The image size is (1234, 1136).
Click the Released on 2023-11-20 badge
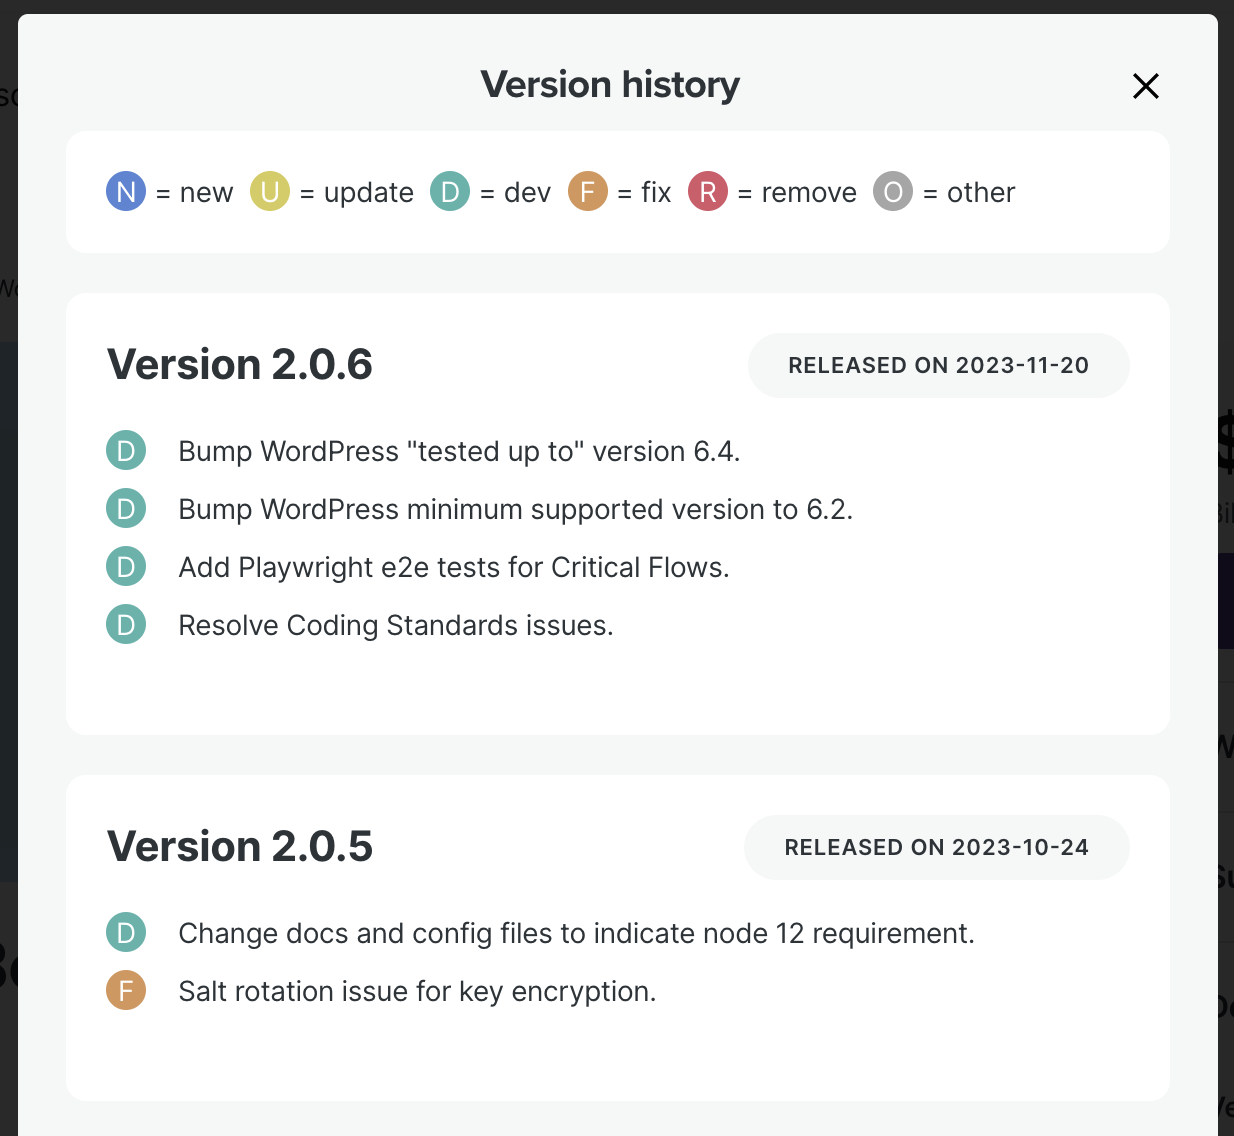[x=938, y=365]
